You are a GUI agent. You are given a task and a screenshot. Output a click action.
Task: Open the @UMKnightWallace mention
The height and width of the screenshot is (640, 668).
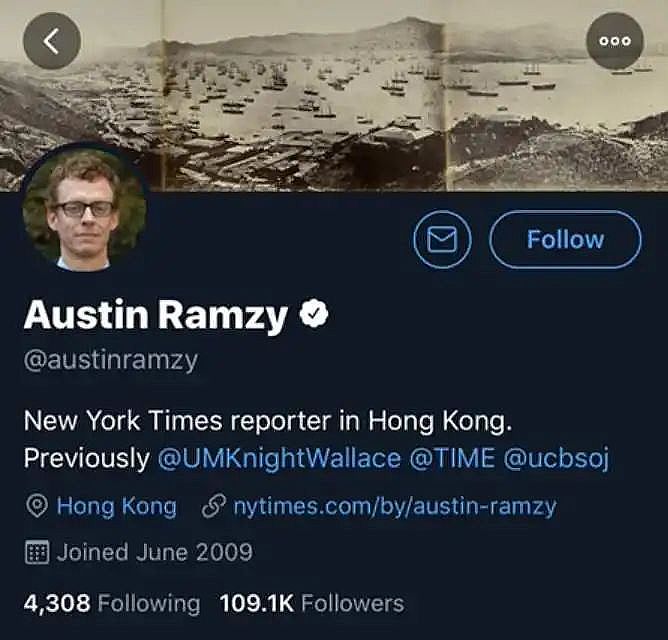point(279,459)
